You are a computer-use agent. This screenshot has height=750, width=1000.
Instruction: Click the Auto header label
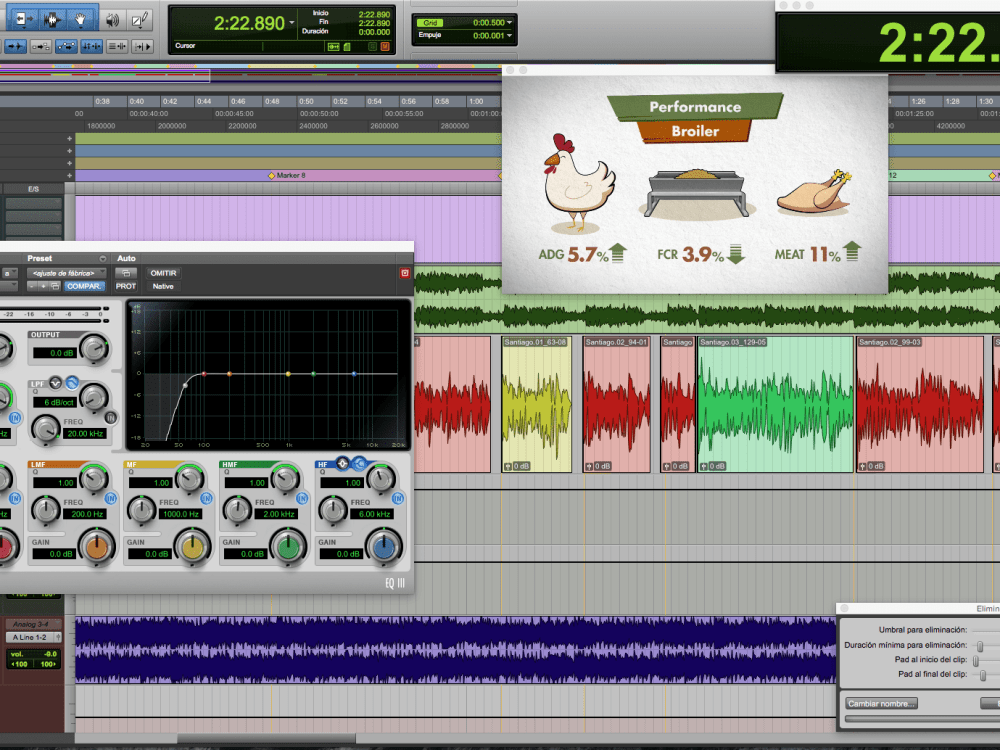(x=126, y=258)
